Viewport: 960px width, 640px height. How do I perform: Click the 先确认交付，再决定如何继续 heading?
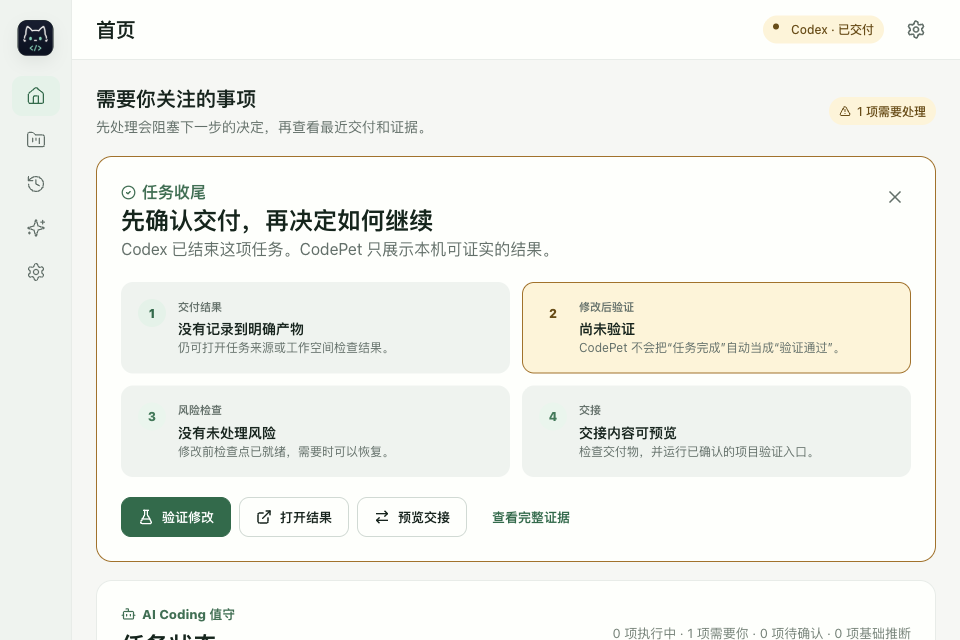click(x=277, y=220)
